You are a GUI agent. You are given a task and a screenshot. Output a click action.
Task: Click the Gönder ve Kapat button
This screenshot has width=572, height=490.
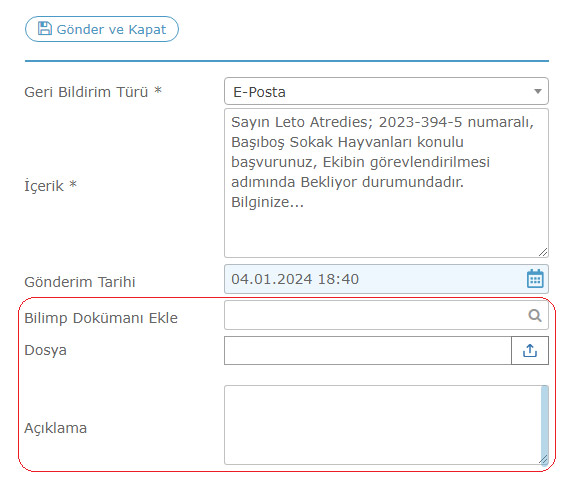102,29
